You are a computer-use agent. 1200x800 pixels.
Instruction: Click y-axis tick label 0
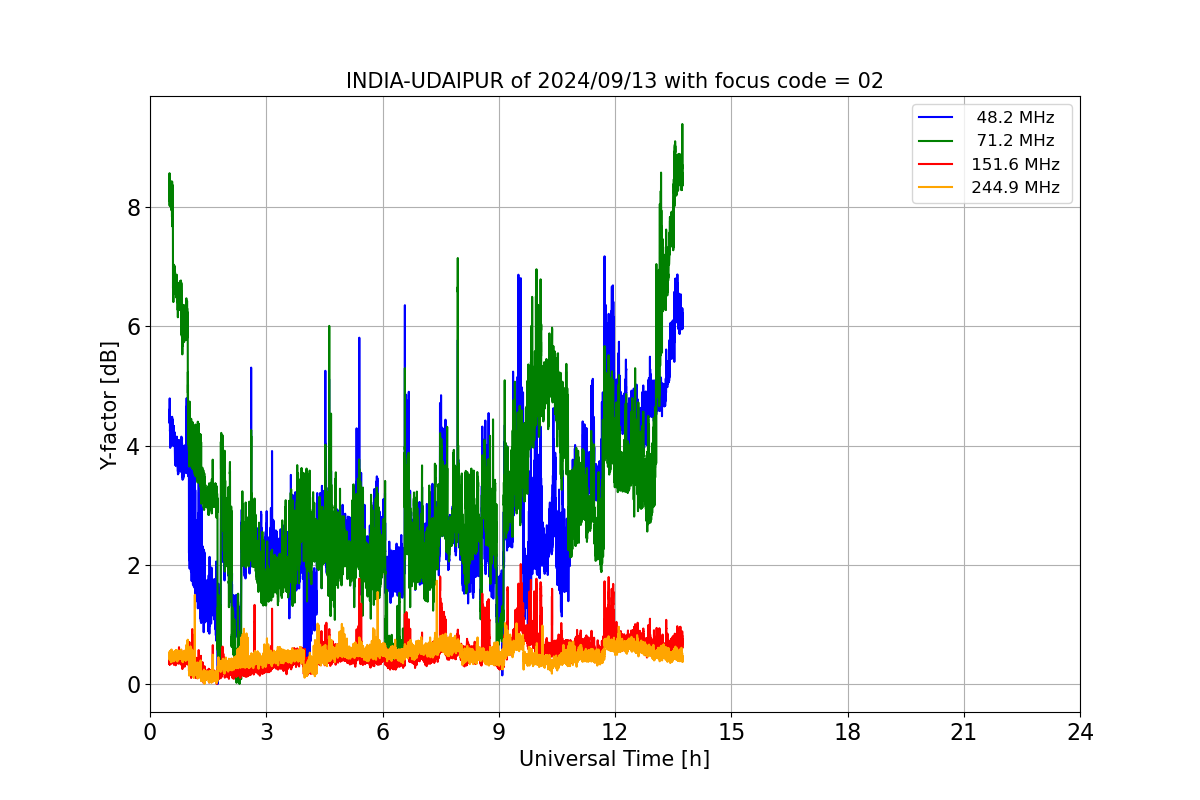(134, 685)
